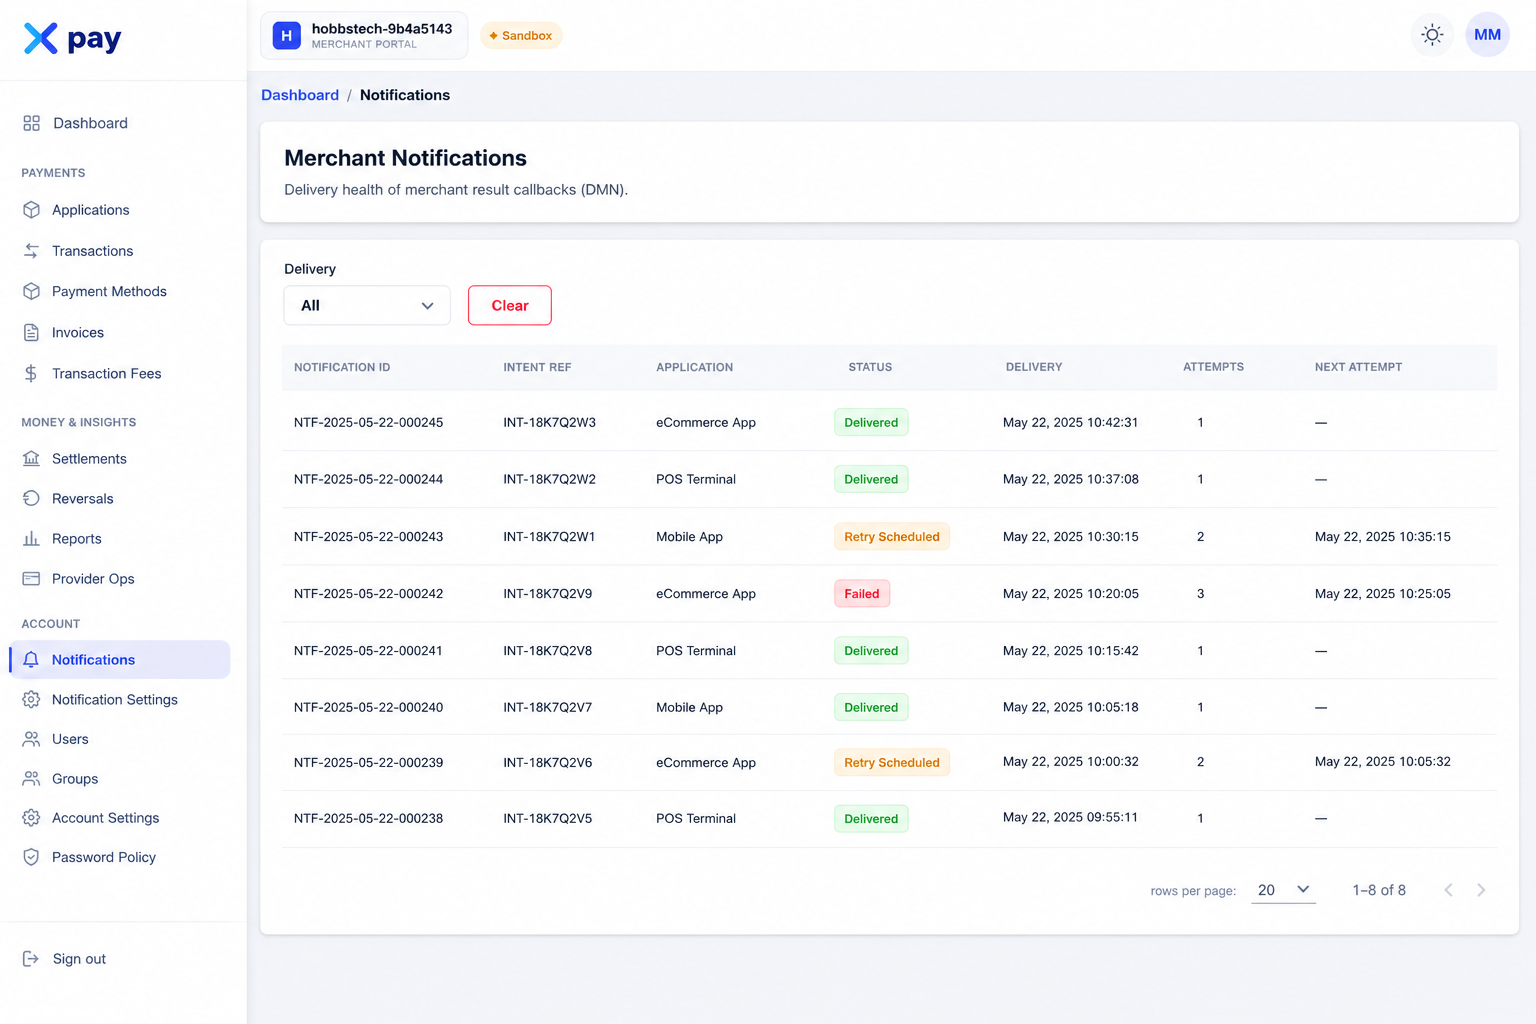The height and width of the screenshot is (1024, 1536).
Task: Expand the rows per page selector
Action: pyautogui.click(x=1283, y=890)
